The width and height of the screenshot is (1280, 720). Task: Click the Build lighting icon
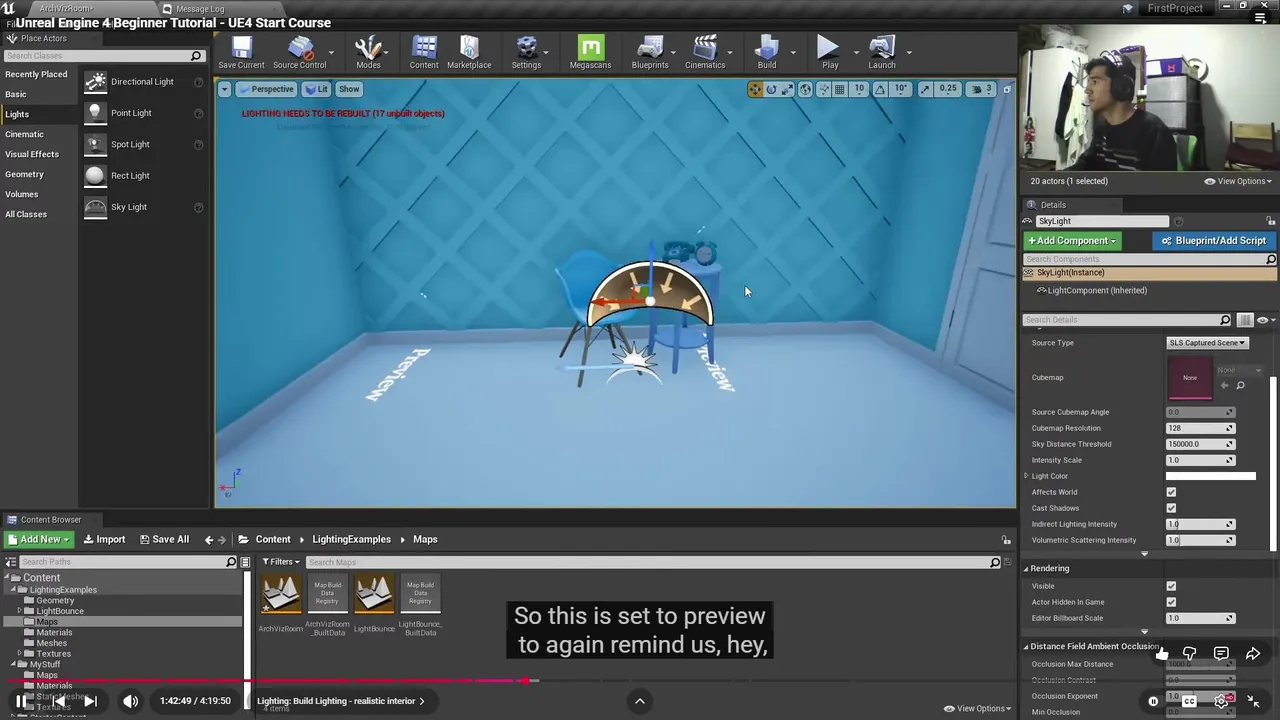pos(767,53)
